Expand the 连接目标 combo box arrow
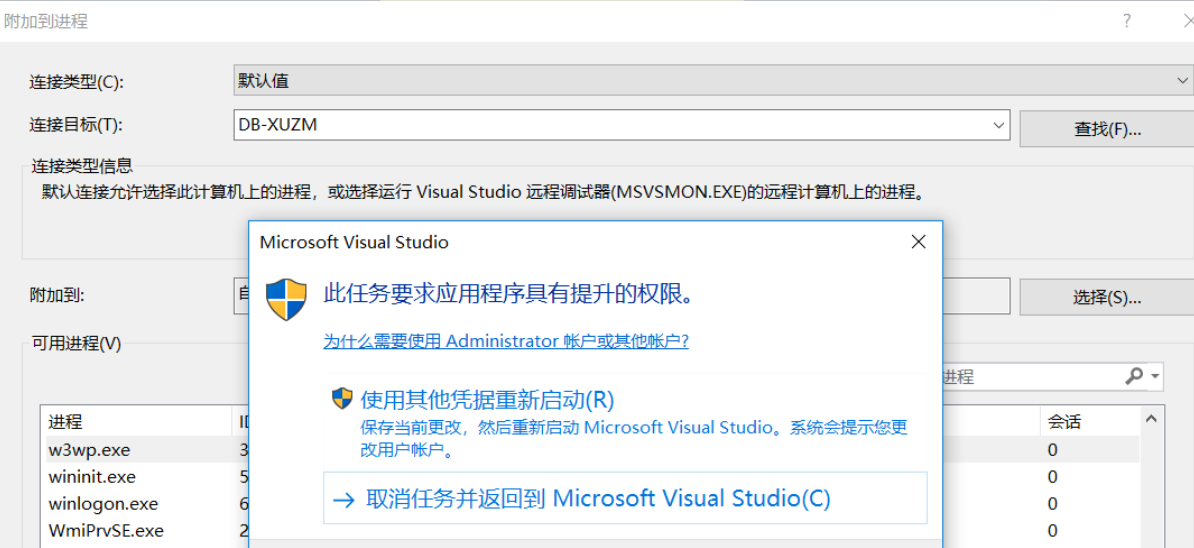The image size is (1194, 548). click(998, 126)
